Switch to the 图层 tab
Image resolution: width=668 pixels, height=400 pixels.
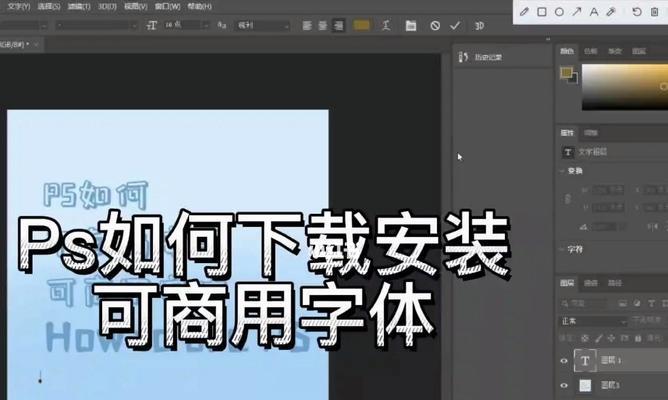click(567, 283)
